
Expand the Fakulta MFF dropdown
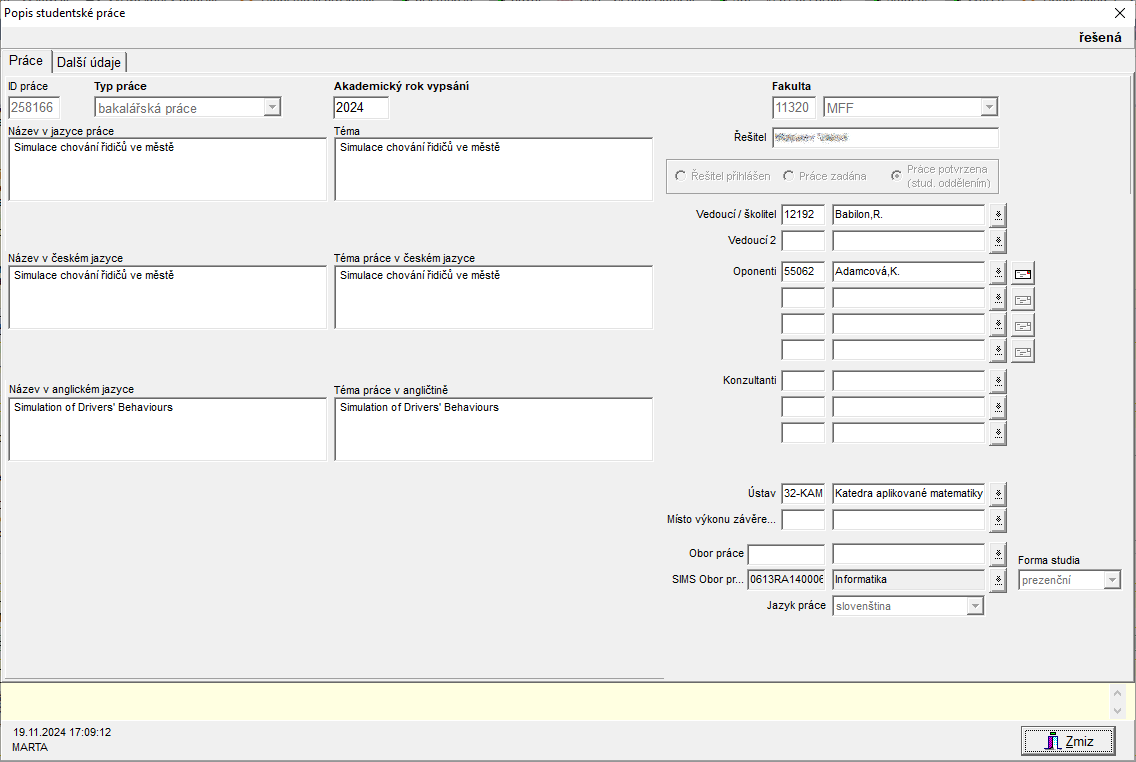point(988,108)
